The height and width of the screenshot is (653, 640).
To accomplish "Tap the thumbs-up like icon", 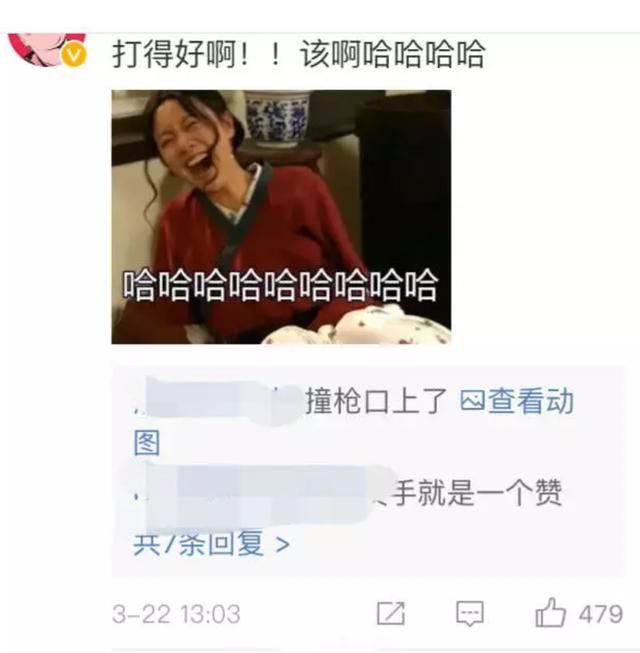I will coord(550,613).
